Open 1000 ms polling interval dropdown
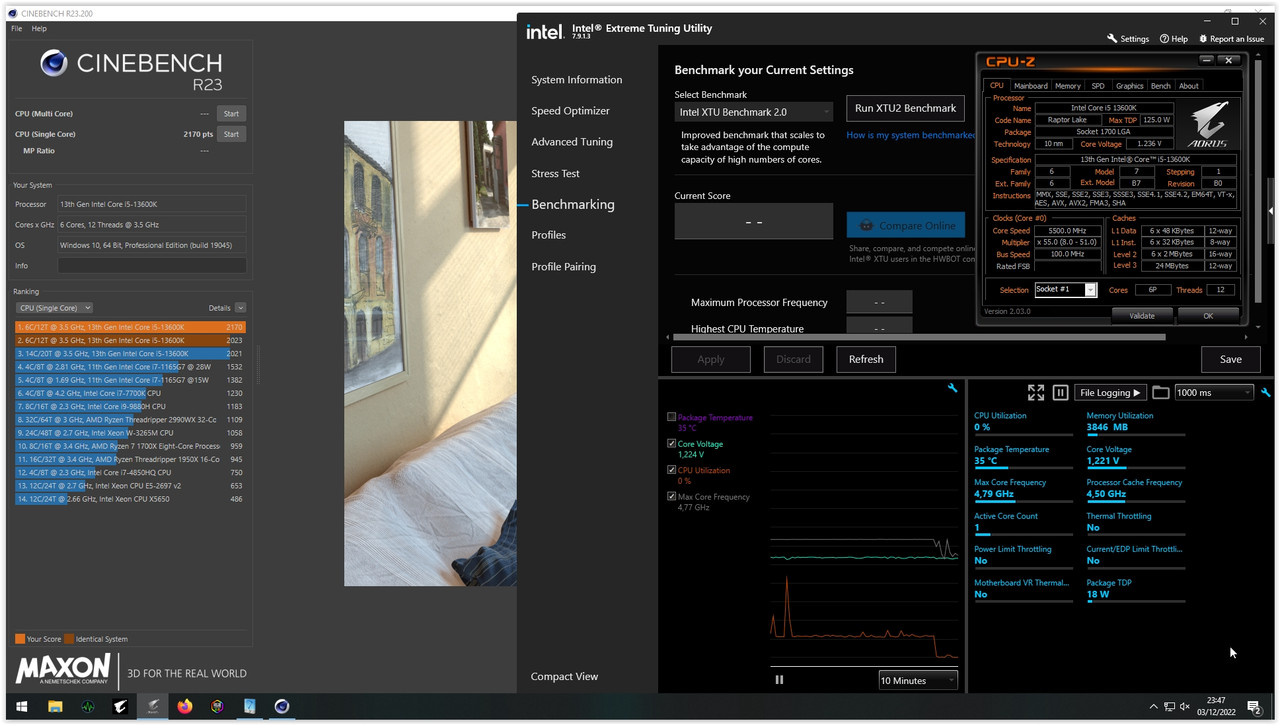The width and height of the screenshot is (1280, 725). pos(1213,393)
